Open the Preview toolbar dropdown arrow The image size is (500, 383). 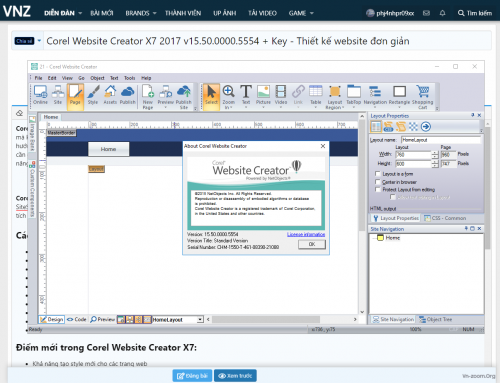pos(166,108)
